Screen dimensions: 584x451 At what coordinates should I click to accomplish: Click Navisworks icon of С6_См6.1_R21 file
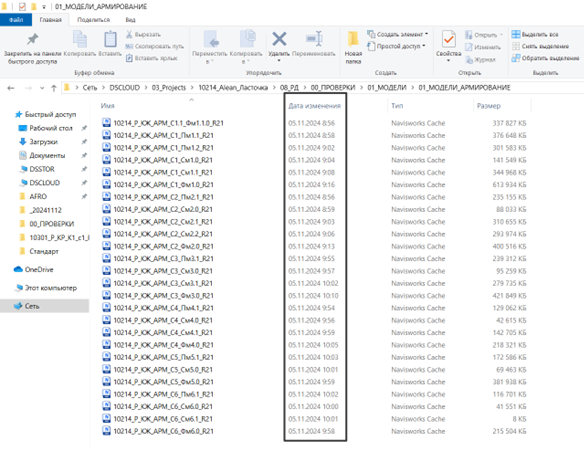107,418
